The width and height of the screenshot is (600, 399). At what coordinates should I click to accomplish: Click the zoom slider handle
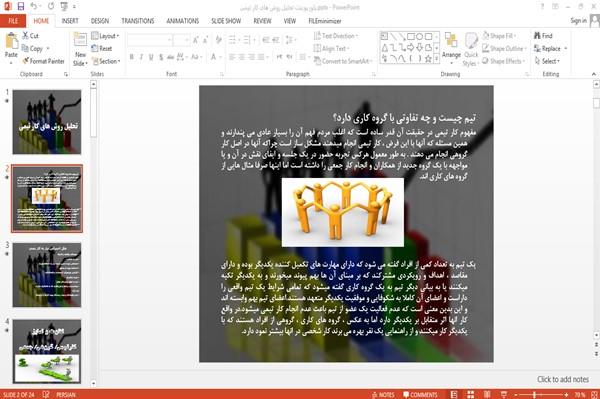tap(534, 394)
